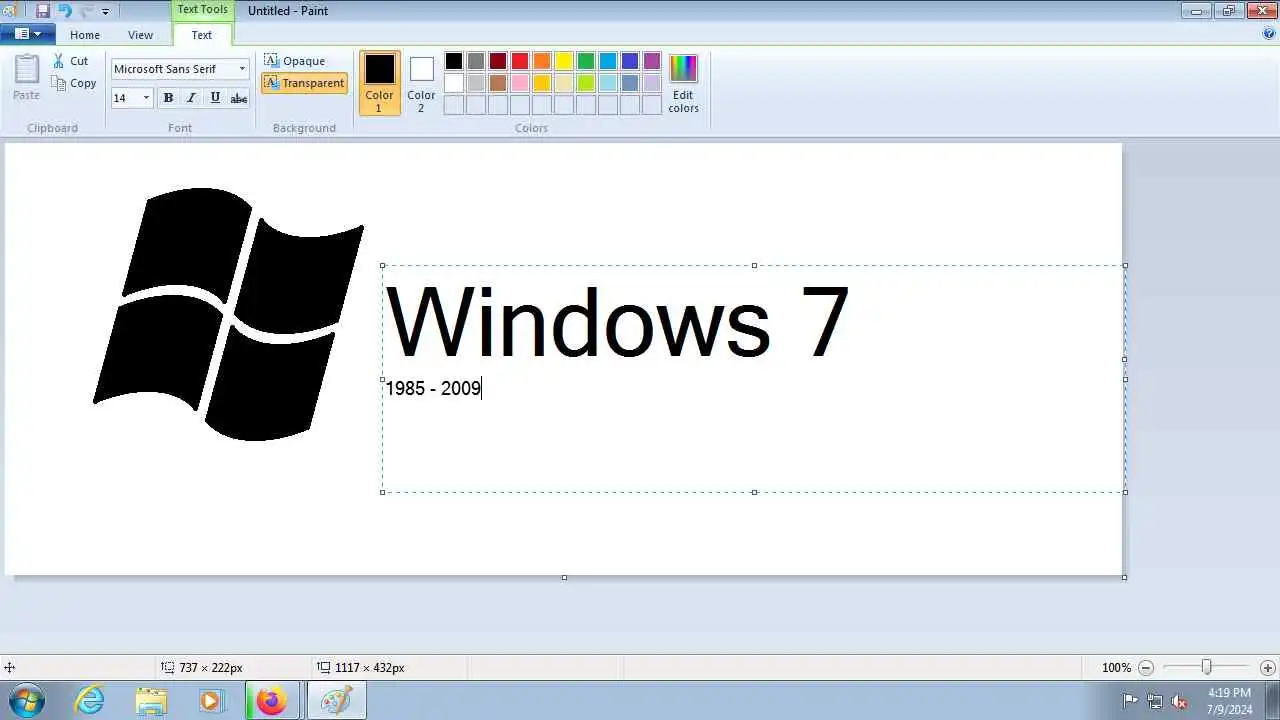Pick the brown color swatch

coord(498,83)
